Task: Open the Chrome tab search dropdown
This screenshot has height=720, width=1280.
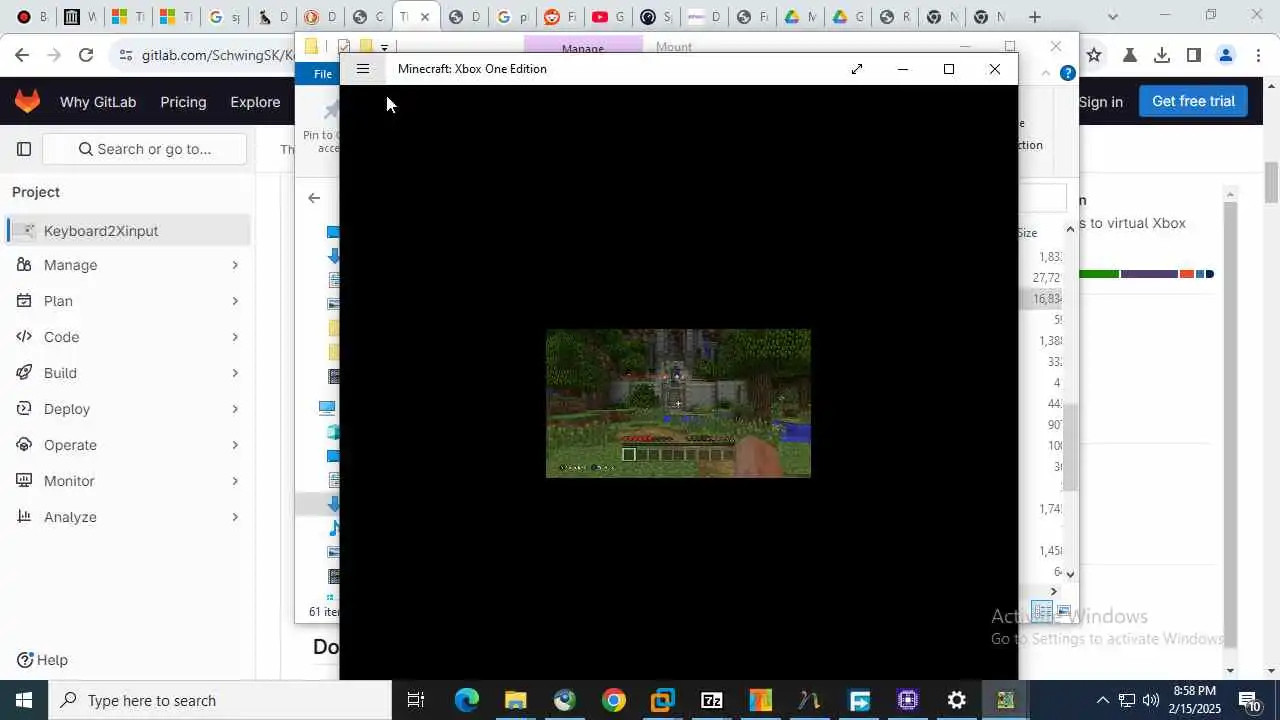Action: pos(1114,17)
